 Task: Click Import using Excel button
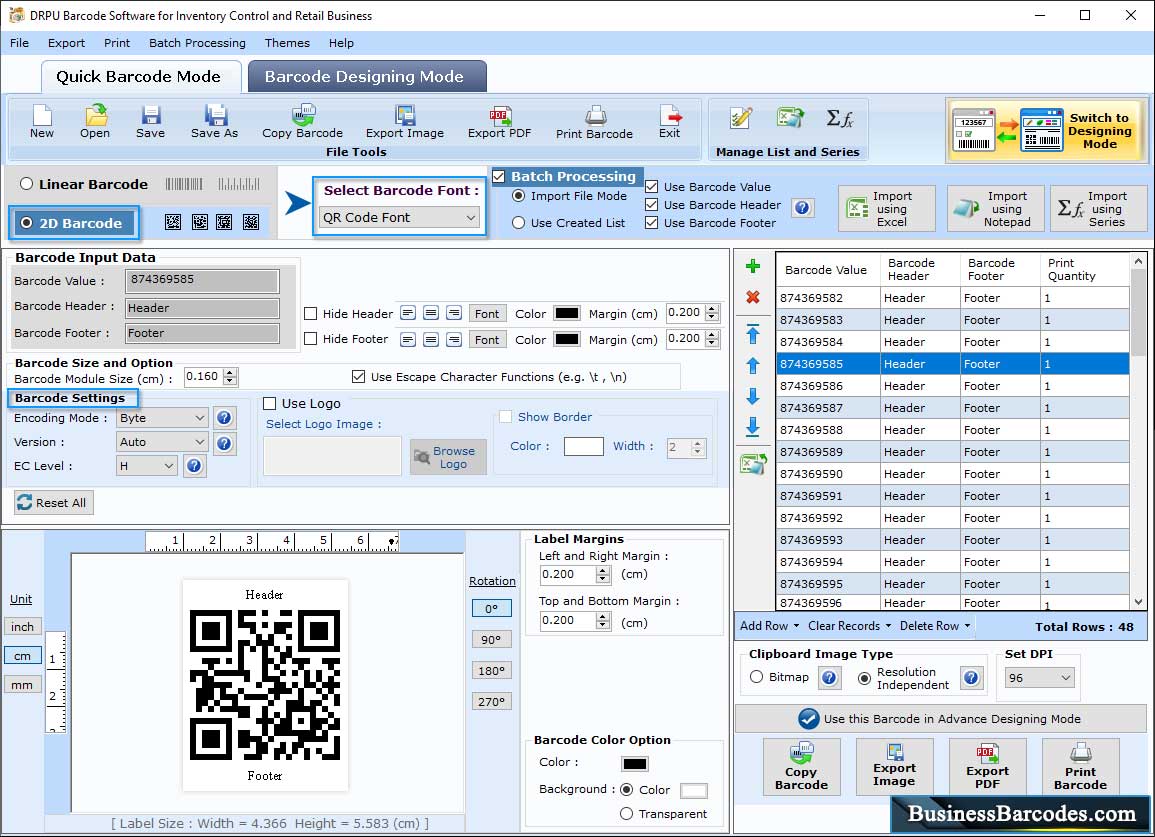pyautogui.click(x=887, y=209)
